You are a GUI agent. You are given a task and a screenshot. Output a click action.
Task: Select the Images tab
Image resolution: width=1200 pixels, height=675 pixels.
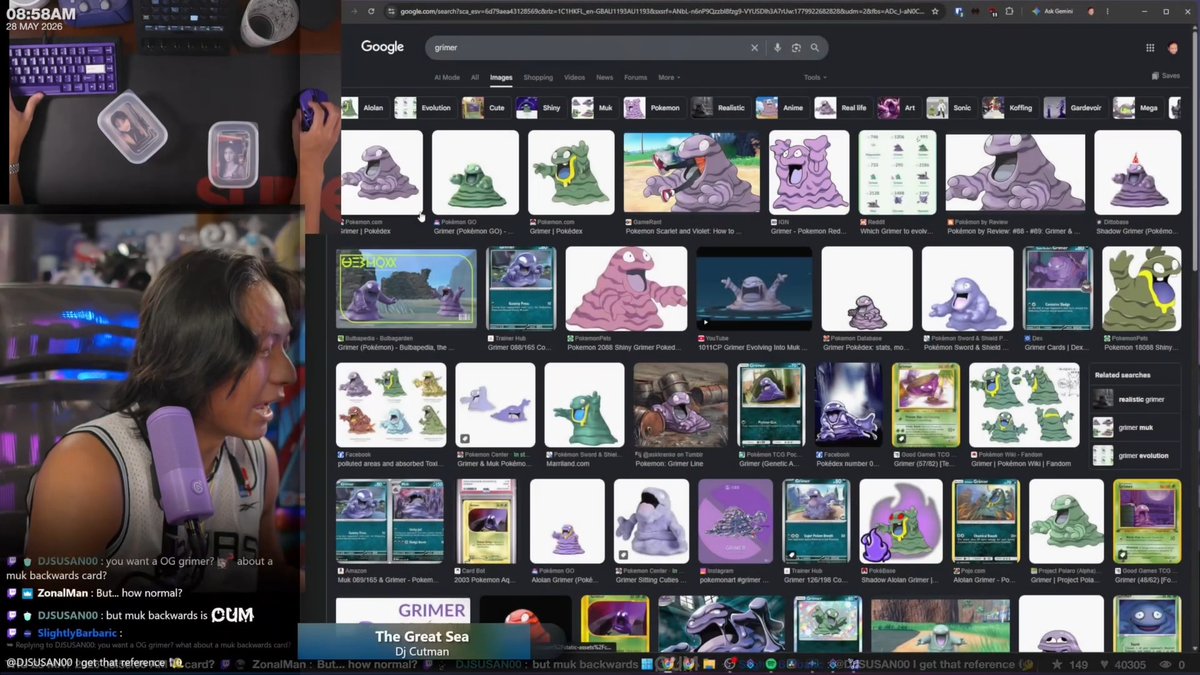click(501, 77)
